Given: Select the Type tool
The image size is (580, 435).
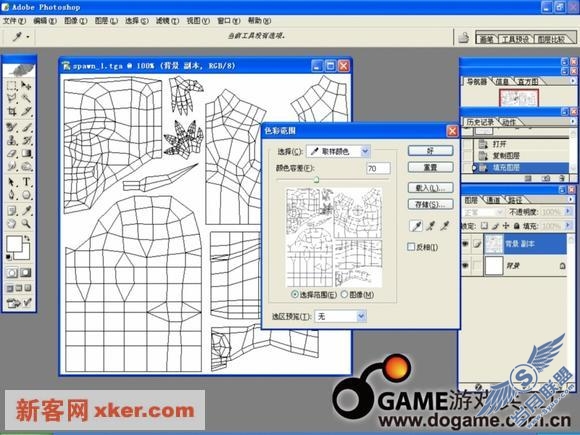Looking at the screenshot, I should tap(27, 182).
